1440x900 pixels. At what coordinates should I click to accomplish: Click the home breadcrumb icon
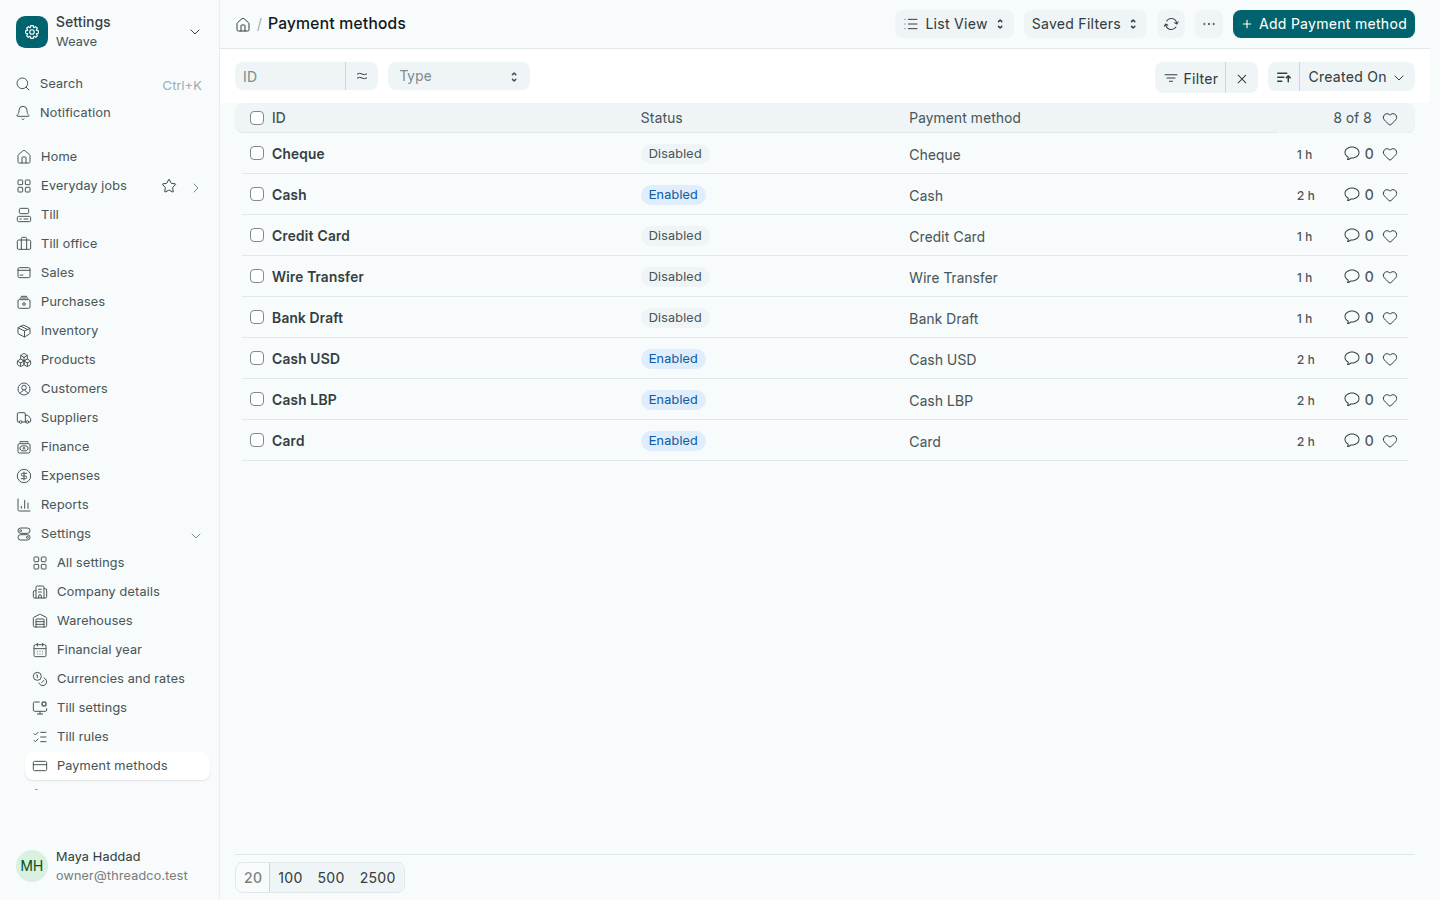[x=243, y=25]
